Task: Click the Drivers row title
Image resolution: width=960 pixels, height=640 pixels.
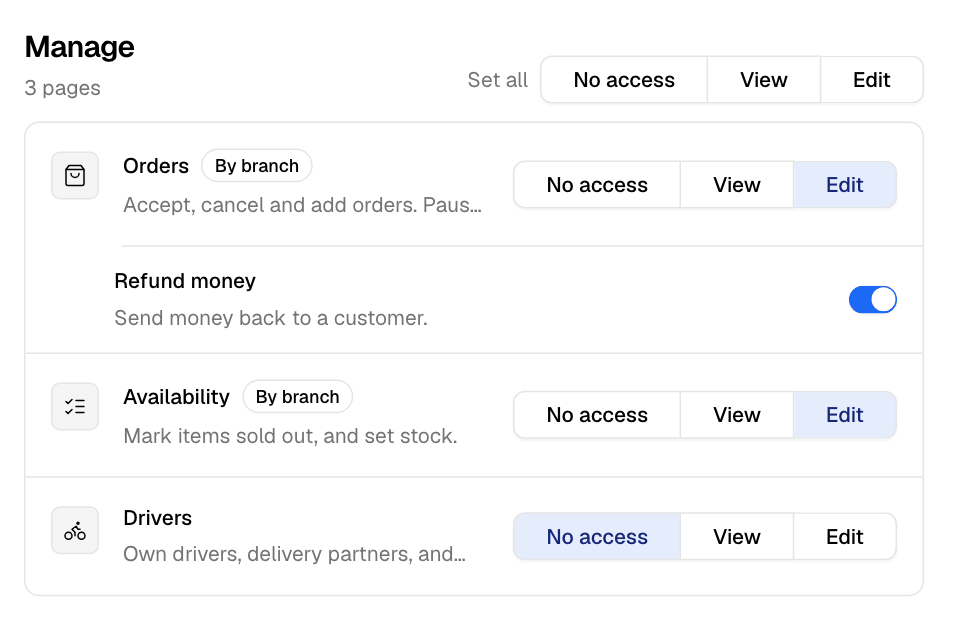Action: pos(157,518)
